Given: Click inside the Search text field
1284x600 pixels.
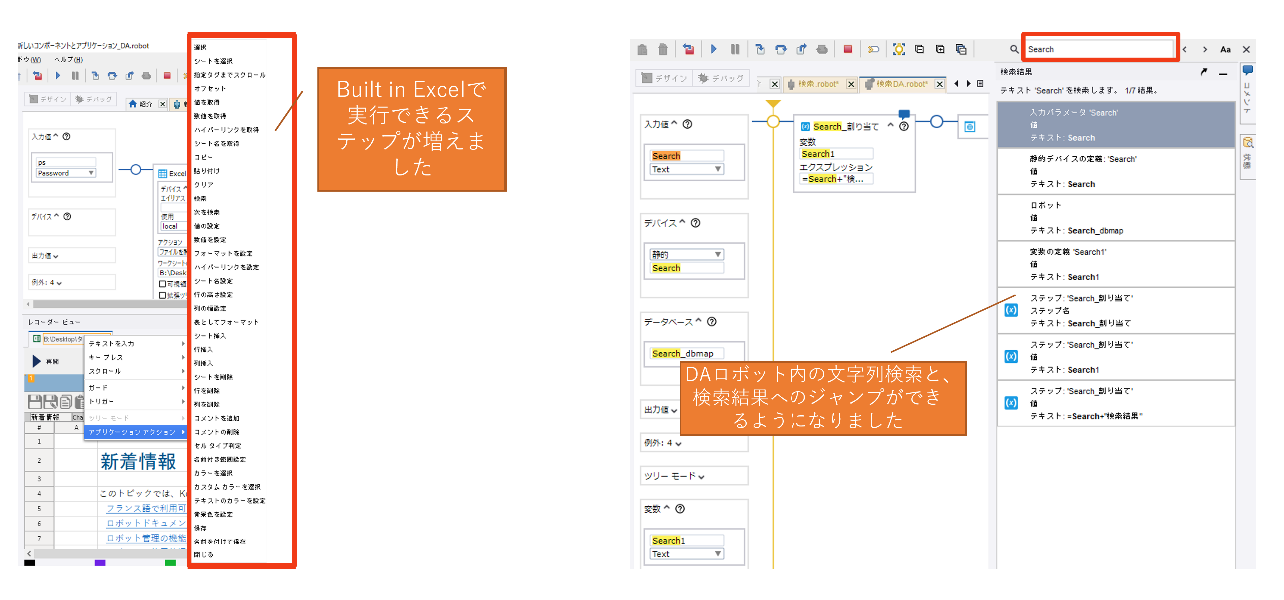Looking at the screenshot, I should (1098, 48).
